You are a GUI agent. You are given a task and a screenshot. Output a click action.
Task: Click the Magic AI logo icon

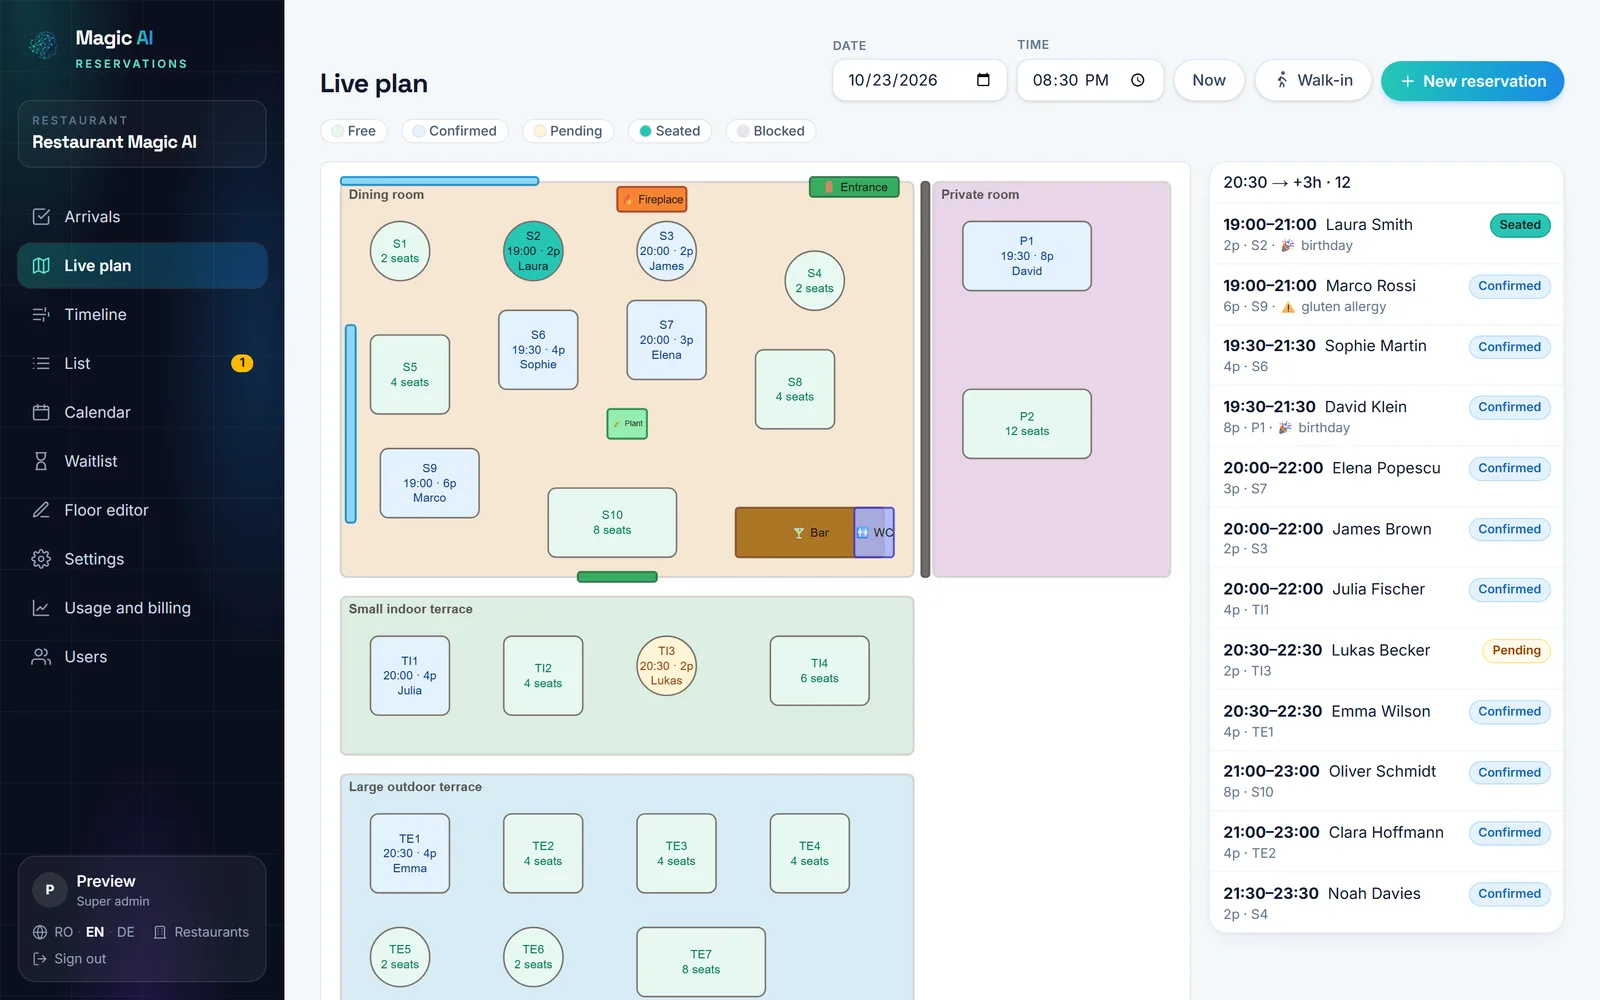click(43, 45)
